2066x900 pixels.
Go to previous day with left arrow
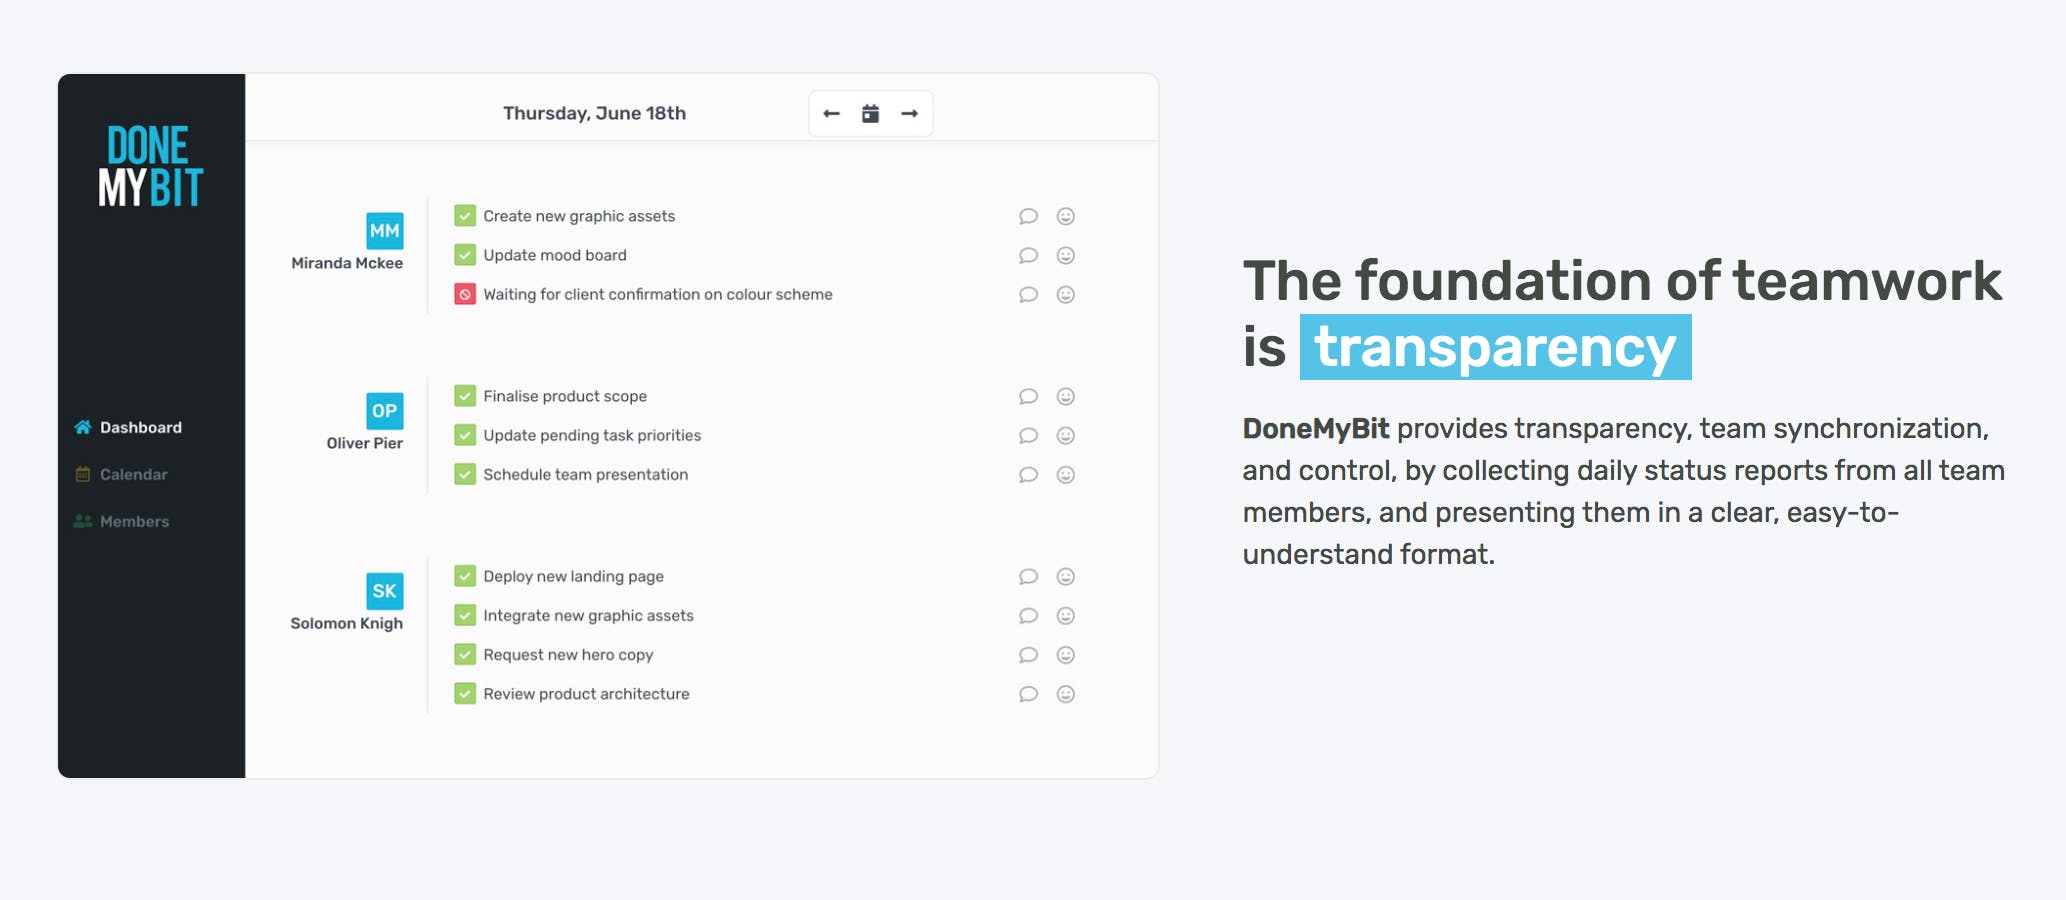[x=831, y=114]
